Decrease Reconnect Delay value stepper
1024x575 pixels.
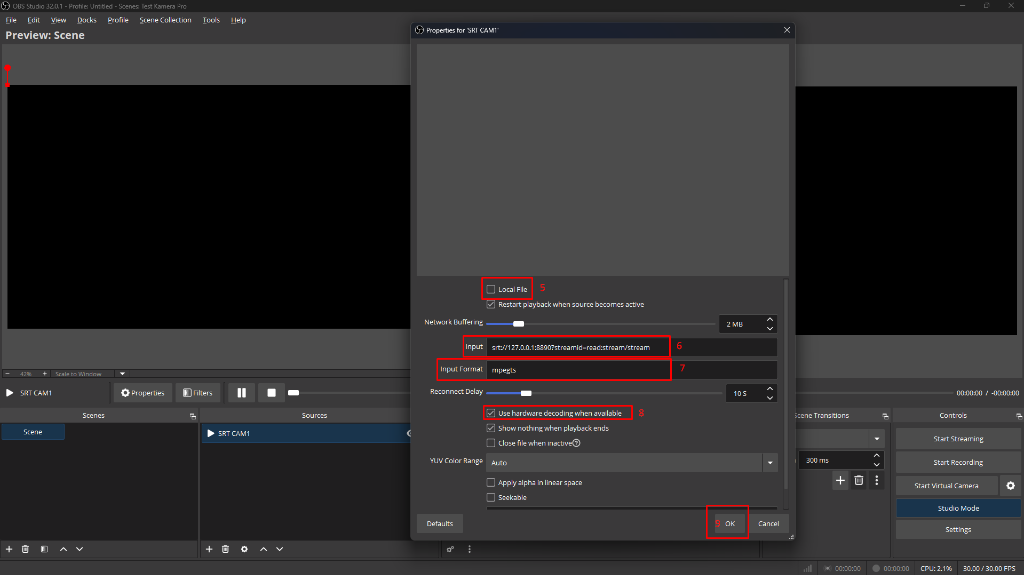[x=770, y=397]
